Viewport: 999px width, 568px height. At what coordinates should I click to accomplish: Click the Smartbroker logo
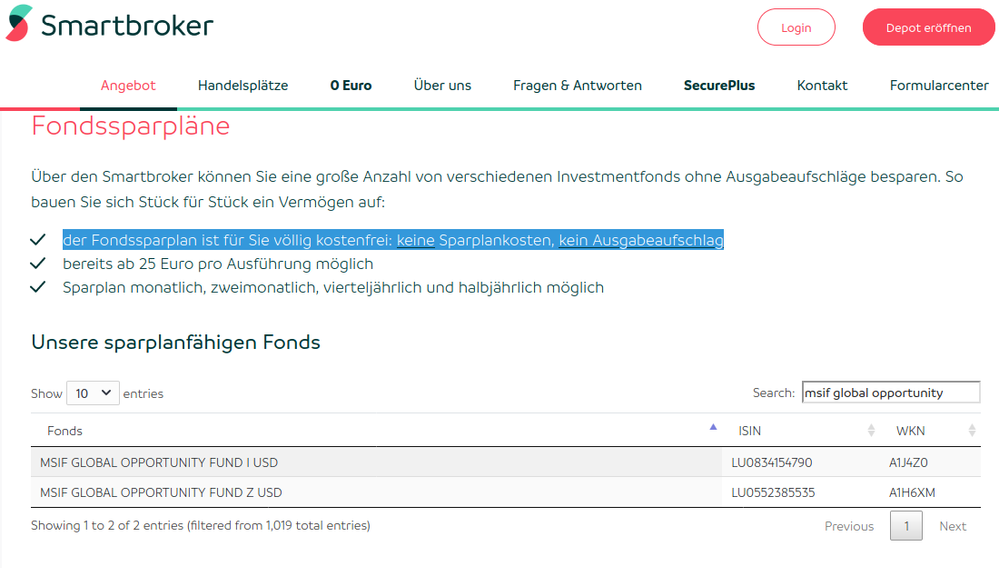pyautogui.click(x=110, y=24)
